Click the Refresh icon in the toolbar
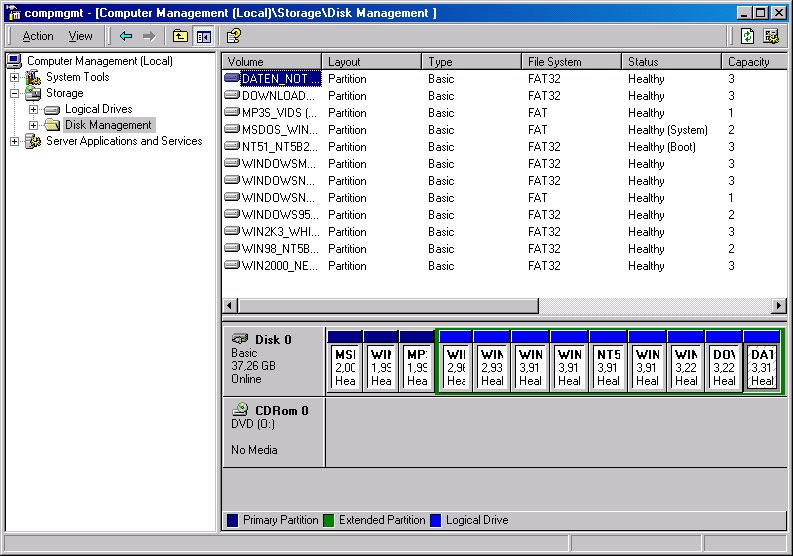The image size is (793, 556). click(748, 36)
